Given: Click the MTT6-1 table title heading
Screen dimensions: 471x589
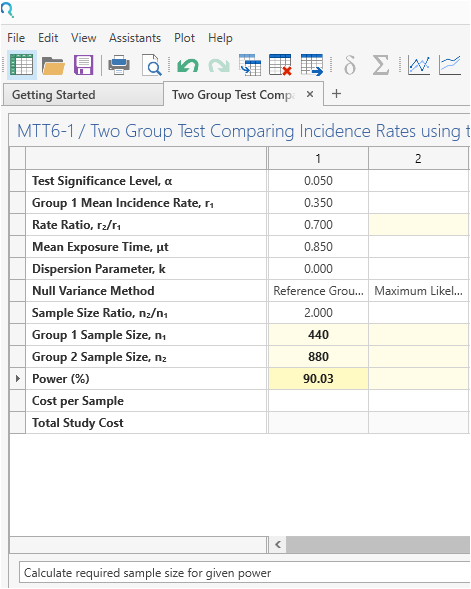Looking at the screenshot, I should [243, 131].
